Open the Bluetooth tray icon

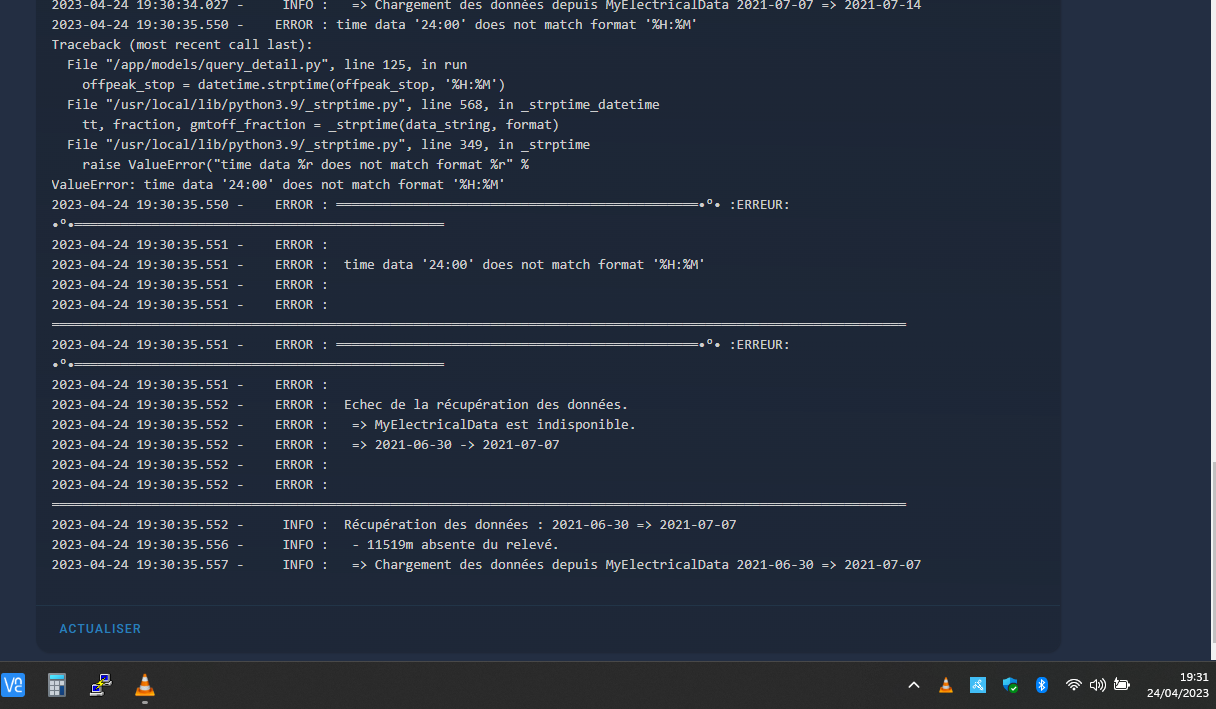1042,685
